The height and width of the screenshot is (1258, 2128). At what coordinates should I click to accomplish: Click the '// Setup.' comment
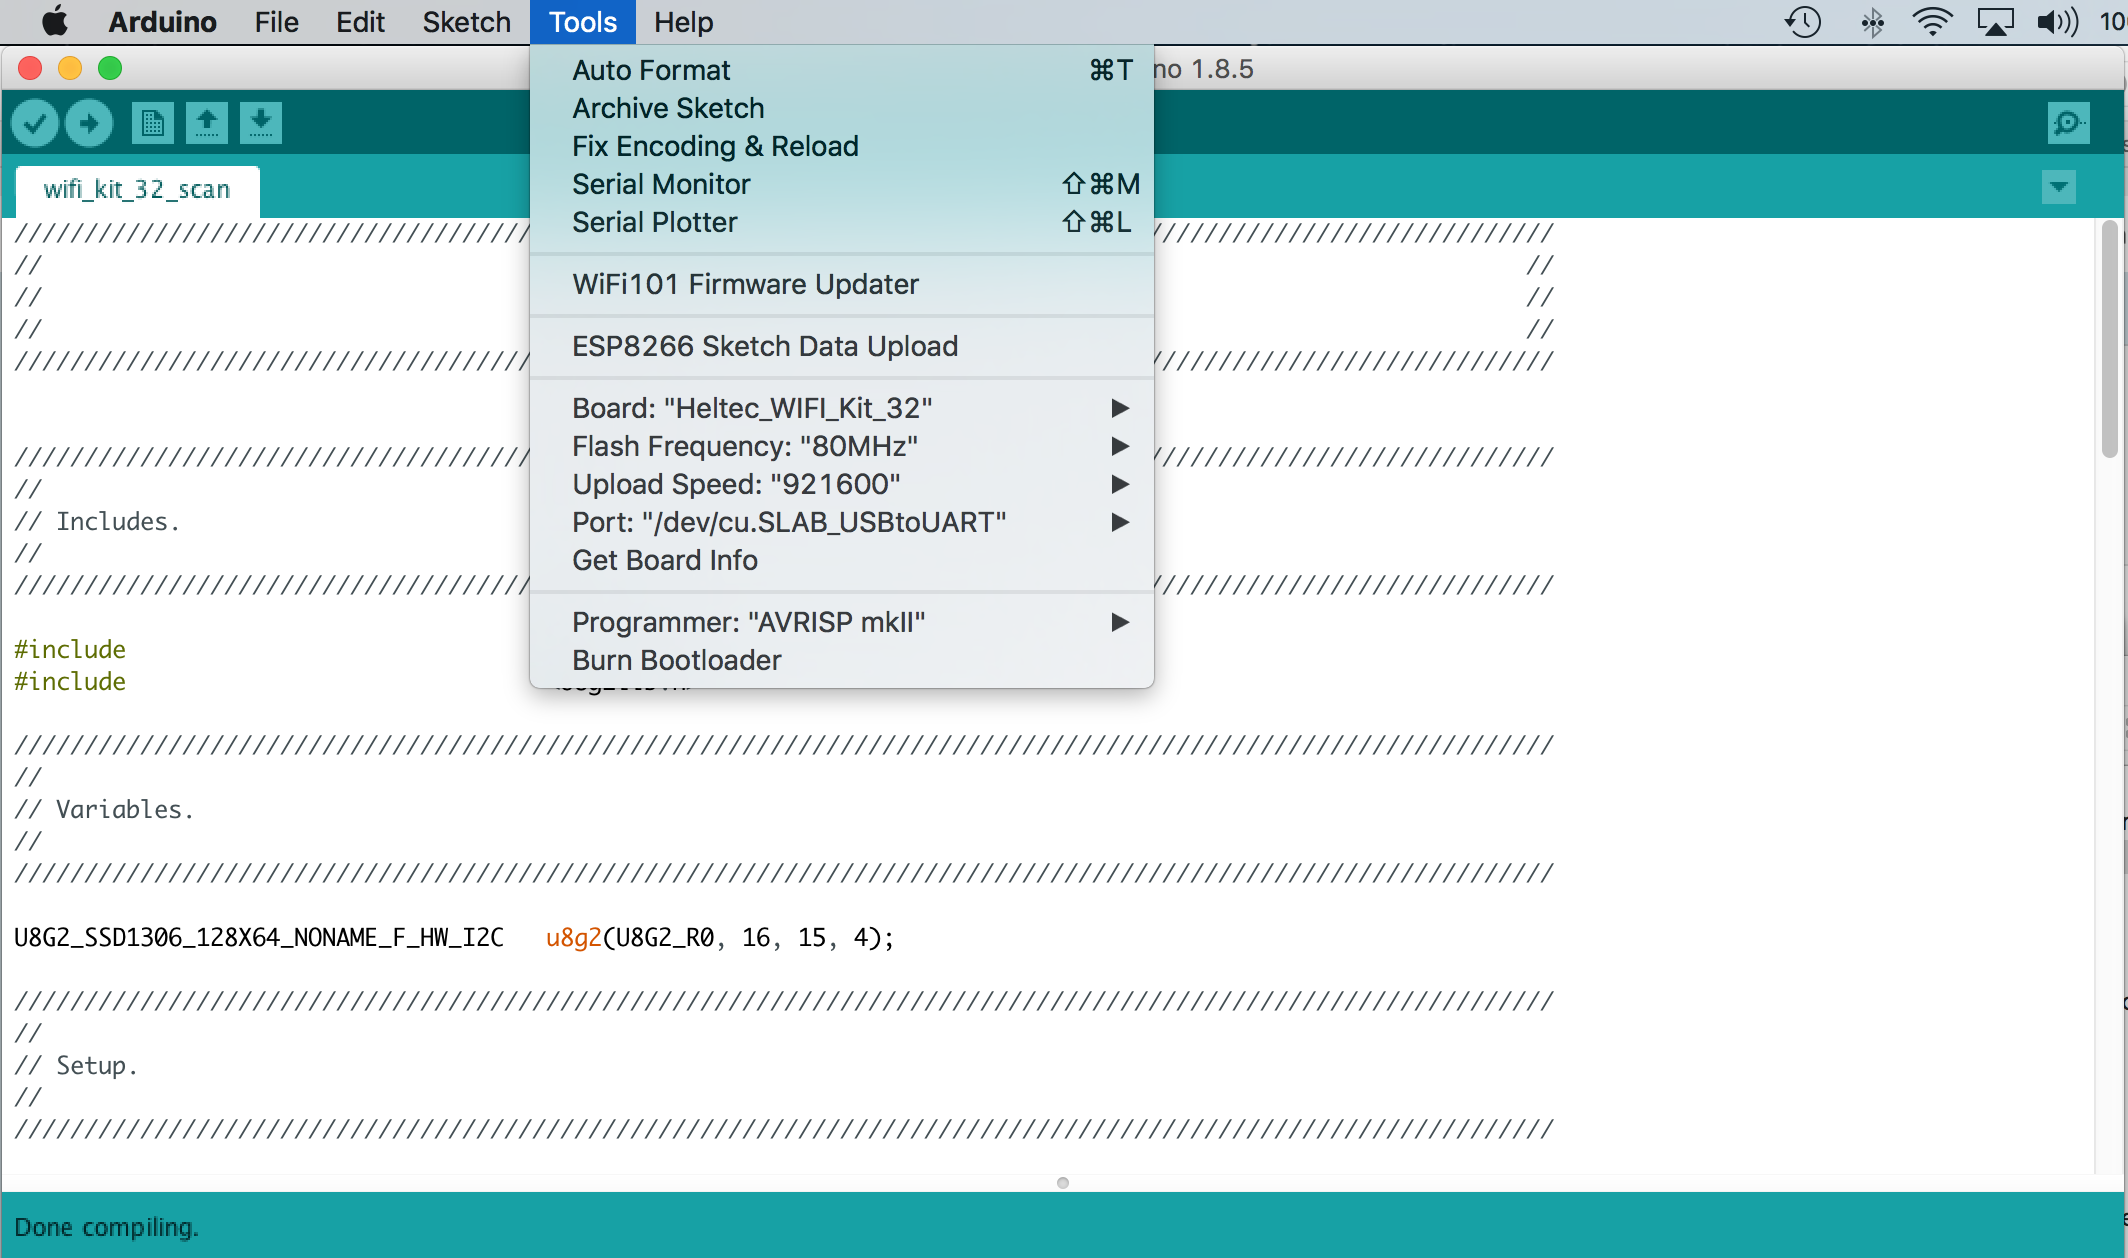(76, 1066)
